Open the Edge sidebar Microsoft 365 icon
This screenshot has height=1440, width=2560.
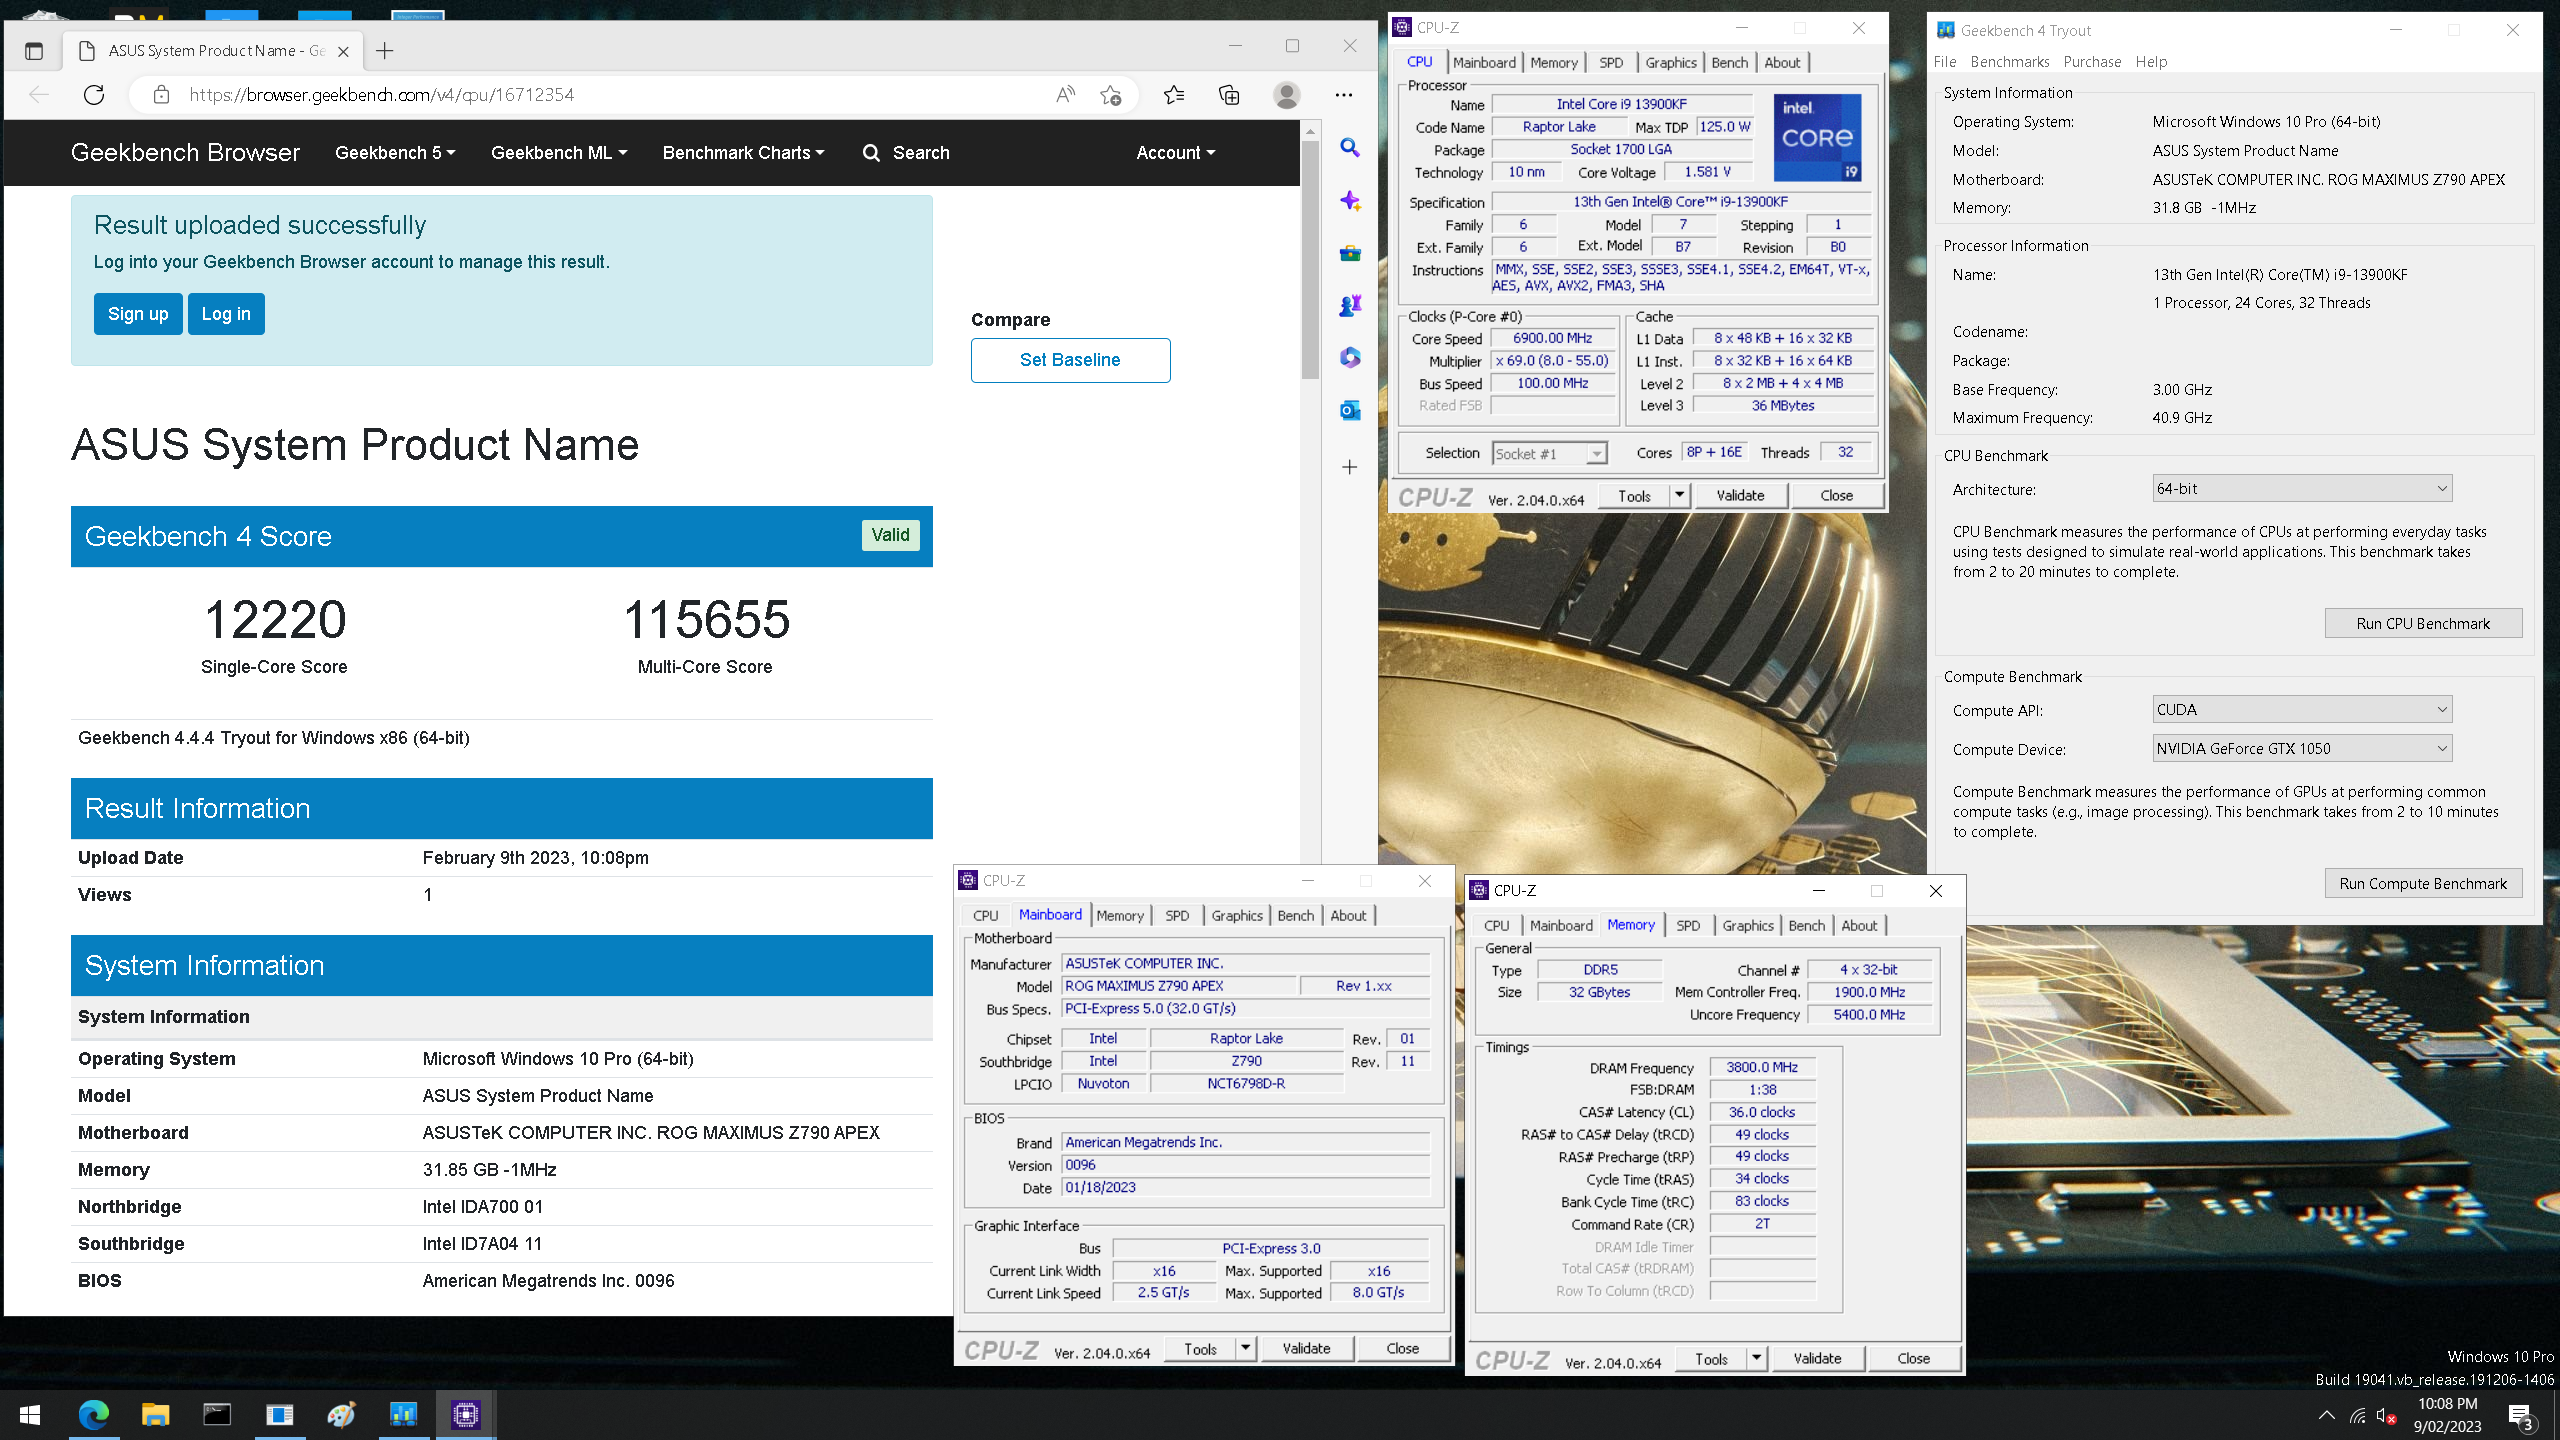click(1350, 357)
